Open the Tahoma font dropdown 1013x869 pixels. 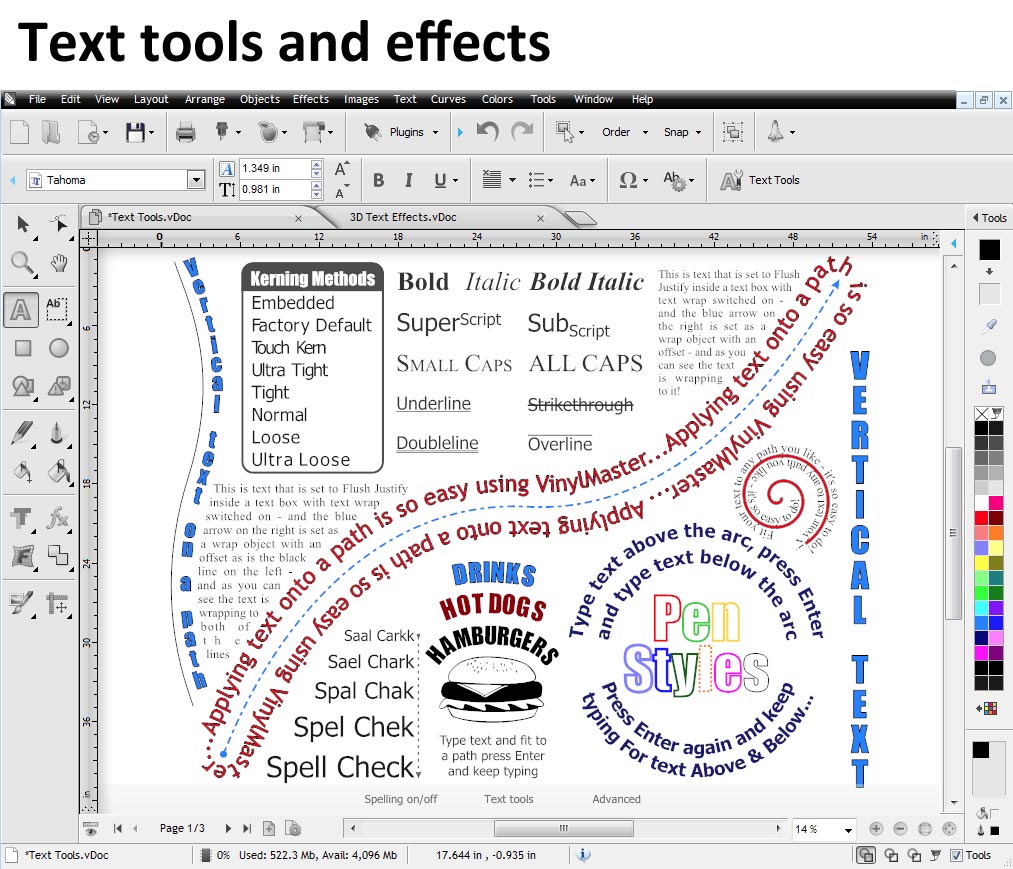[x=196, y=180]
